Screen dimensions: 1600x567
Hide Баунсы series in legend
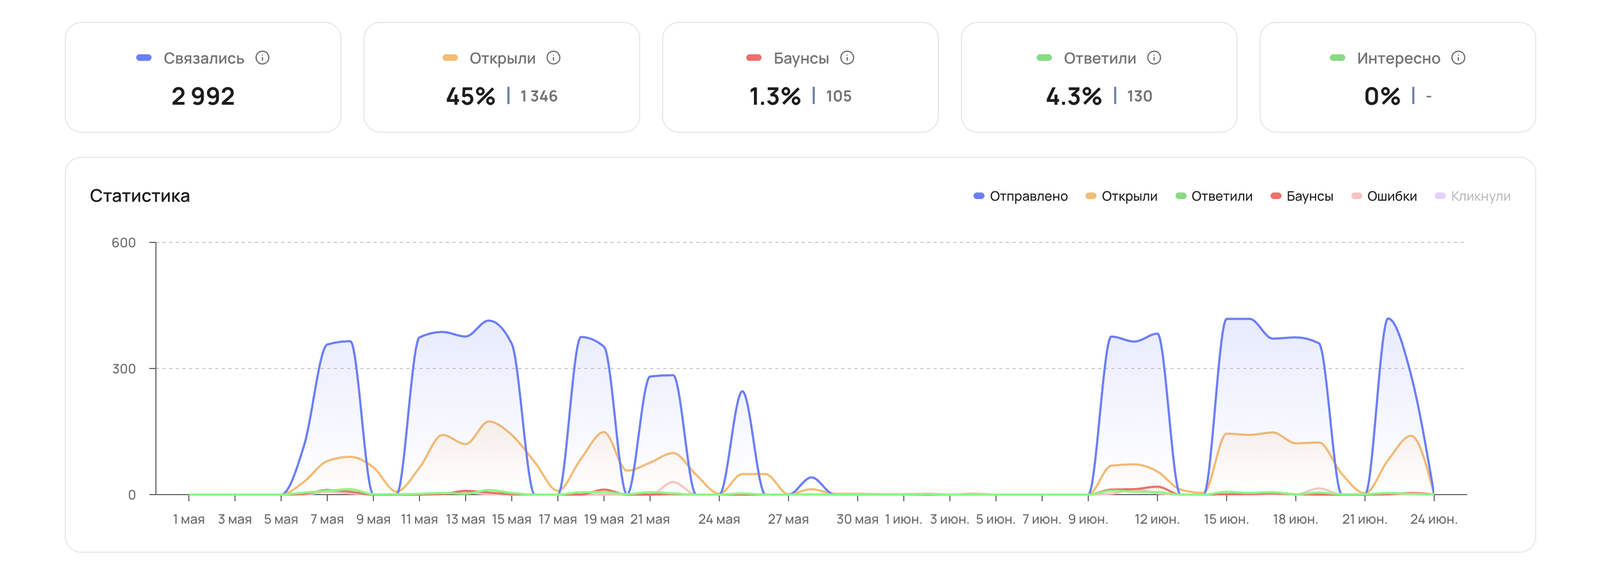[x=1302, y=196]
